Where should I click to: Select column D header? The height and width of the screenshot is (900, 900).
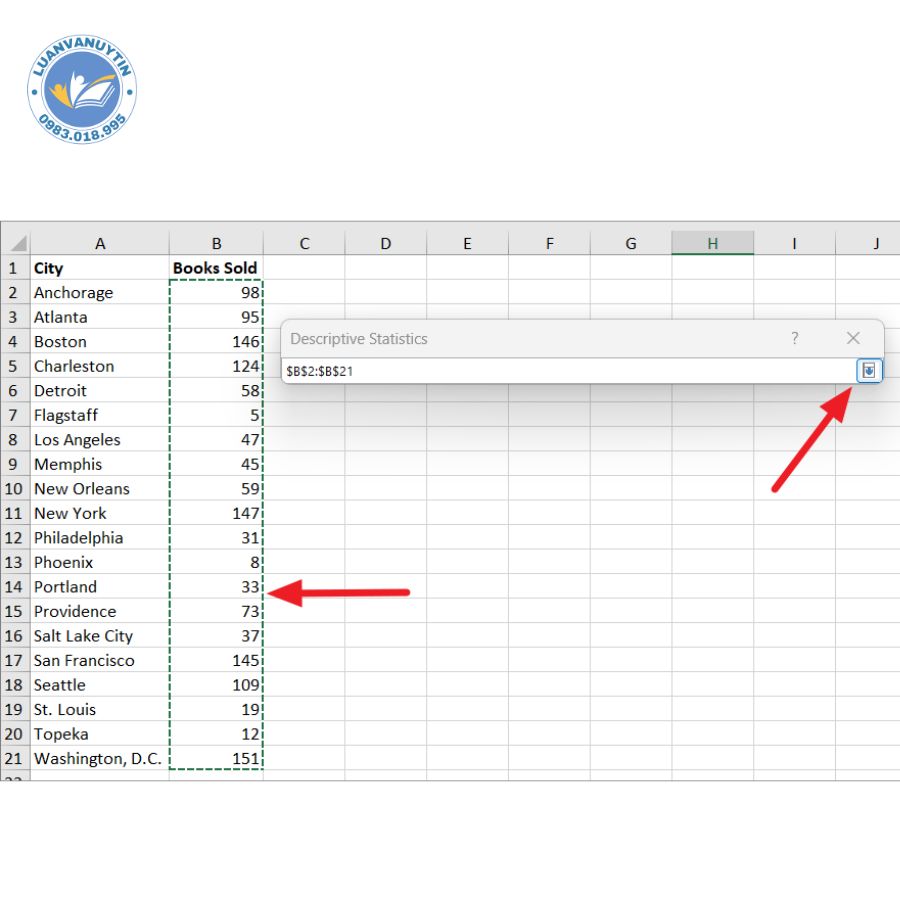click(x=385, y=244)
